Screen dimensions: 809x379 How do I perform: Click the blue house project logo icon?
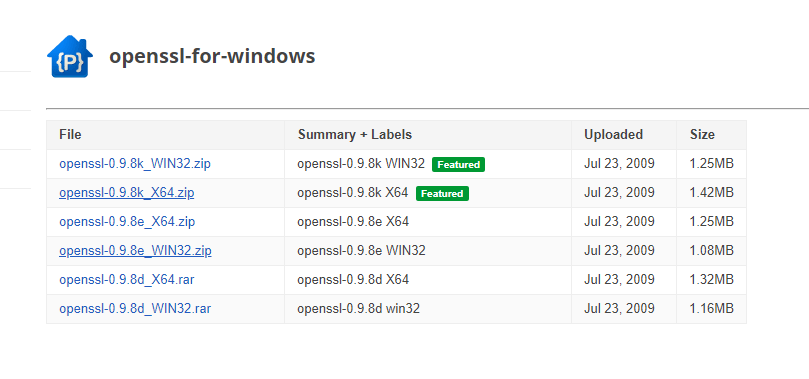[70, 56]
